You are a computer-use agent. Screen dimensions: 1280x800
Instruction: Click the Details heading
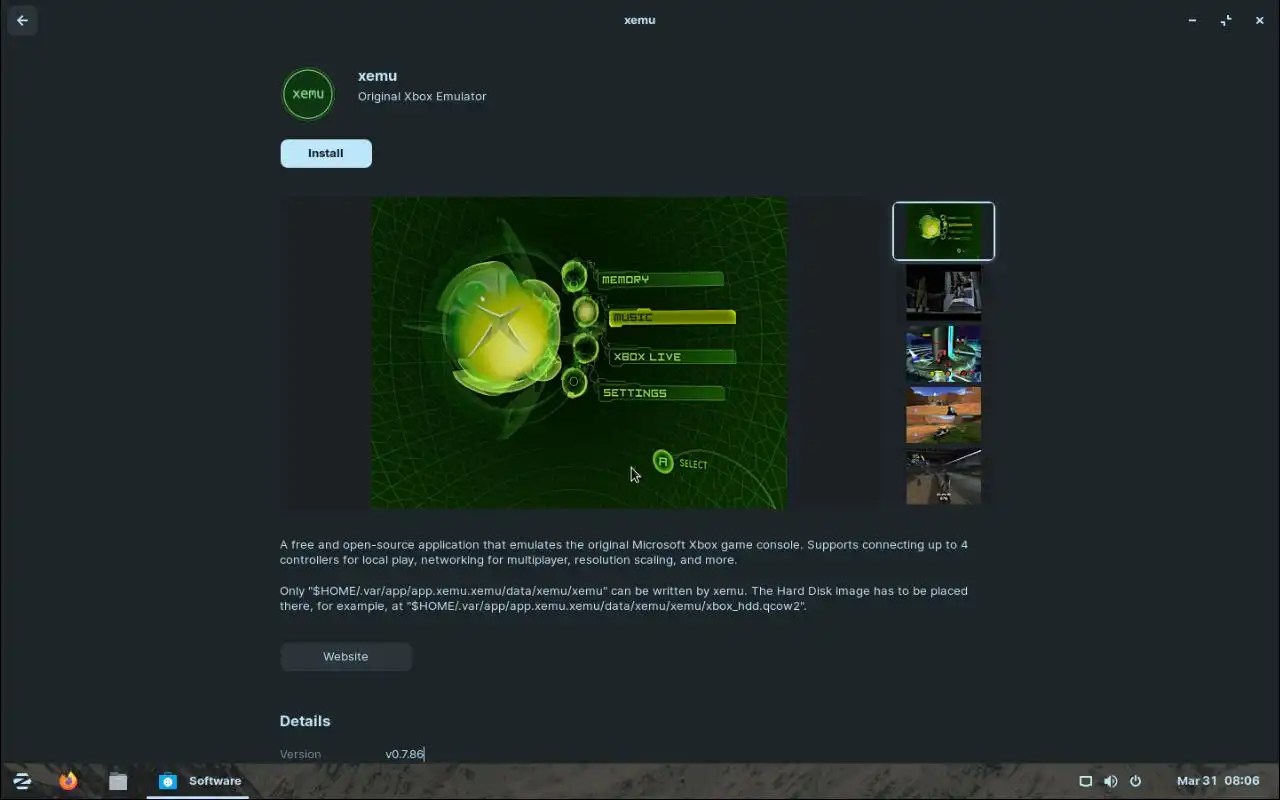[x=305, y=721]
